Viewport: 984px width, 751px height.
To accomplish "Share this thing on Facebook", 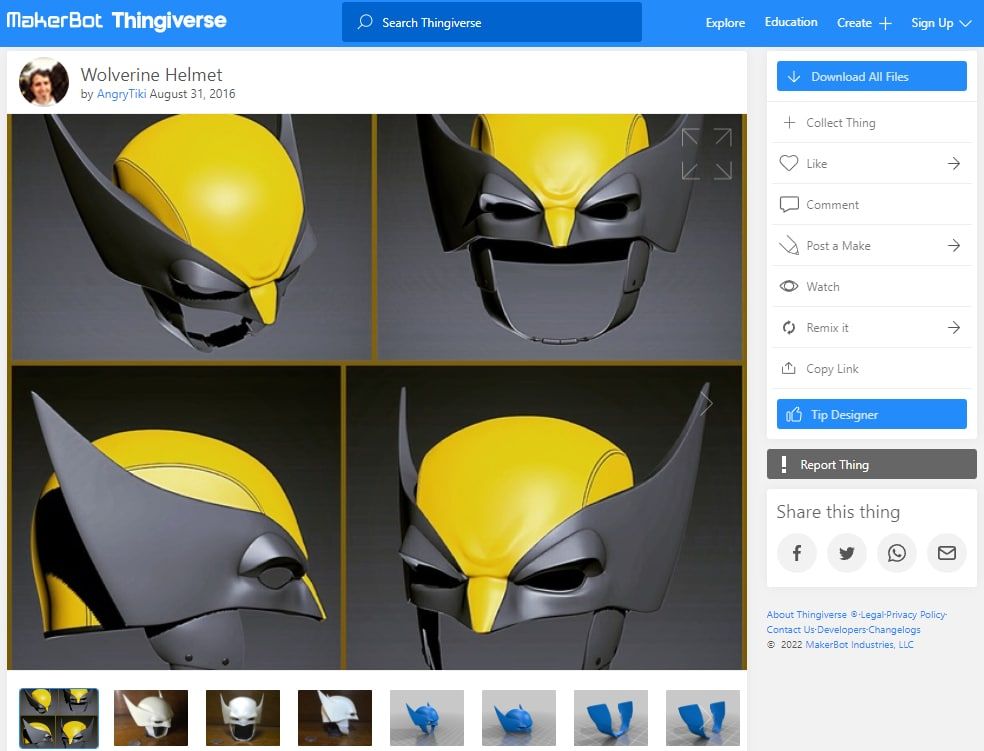I will (797, 553).
